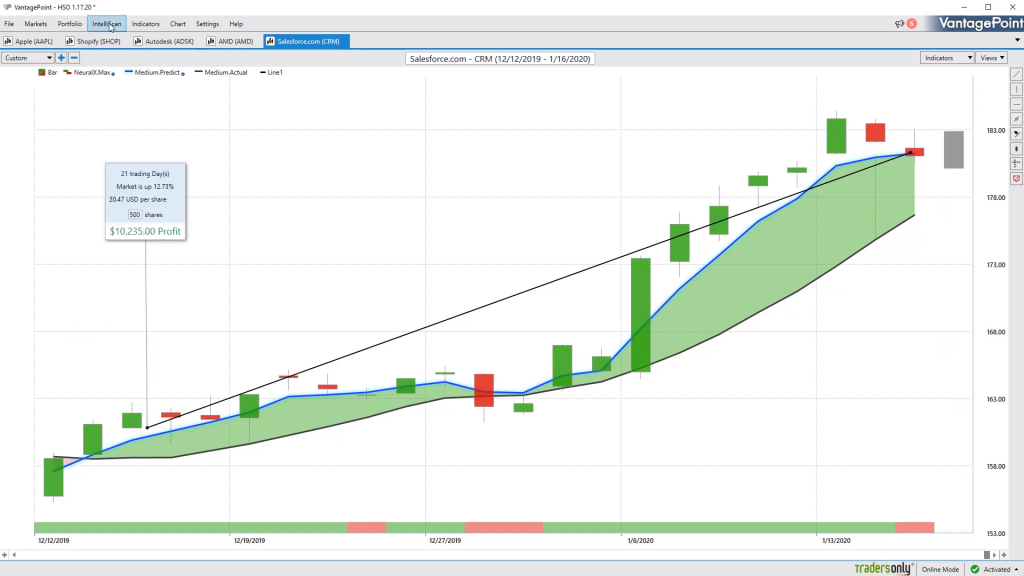Click the blue minus zoom-out button

coord(74,58)
